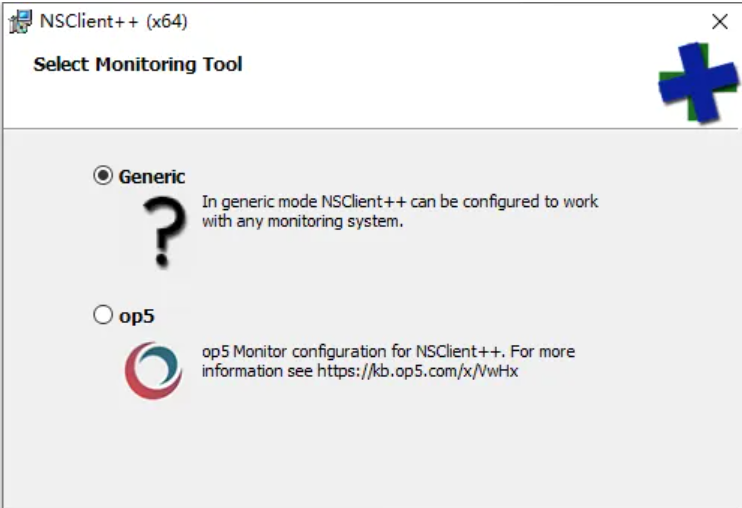Click the blue and green plus logo

698,81
